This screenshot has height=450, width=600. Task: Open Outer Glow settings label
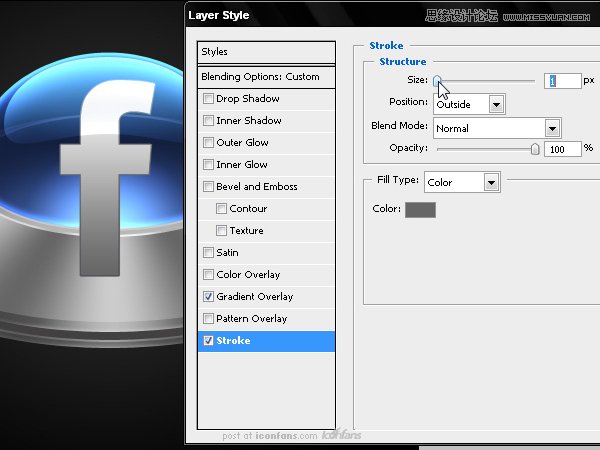point(242,143)
